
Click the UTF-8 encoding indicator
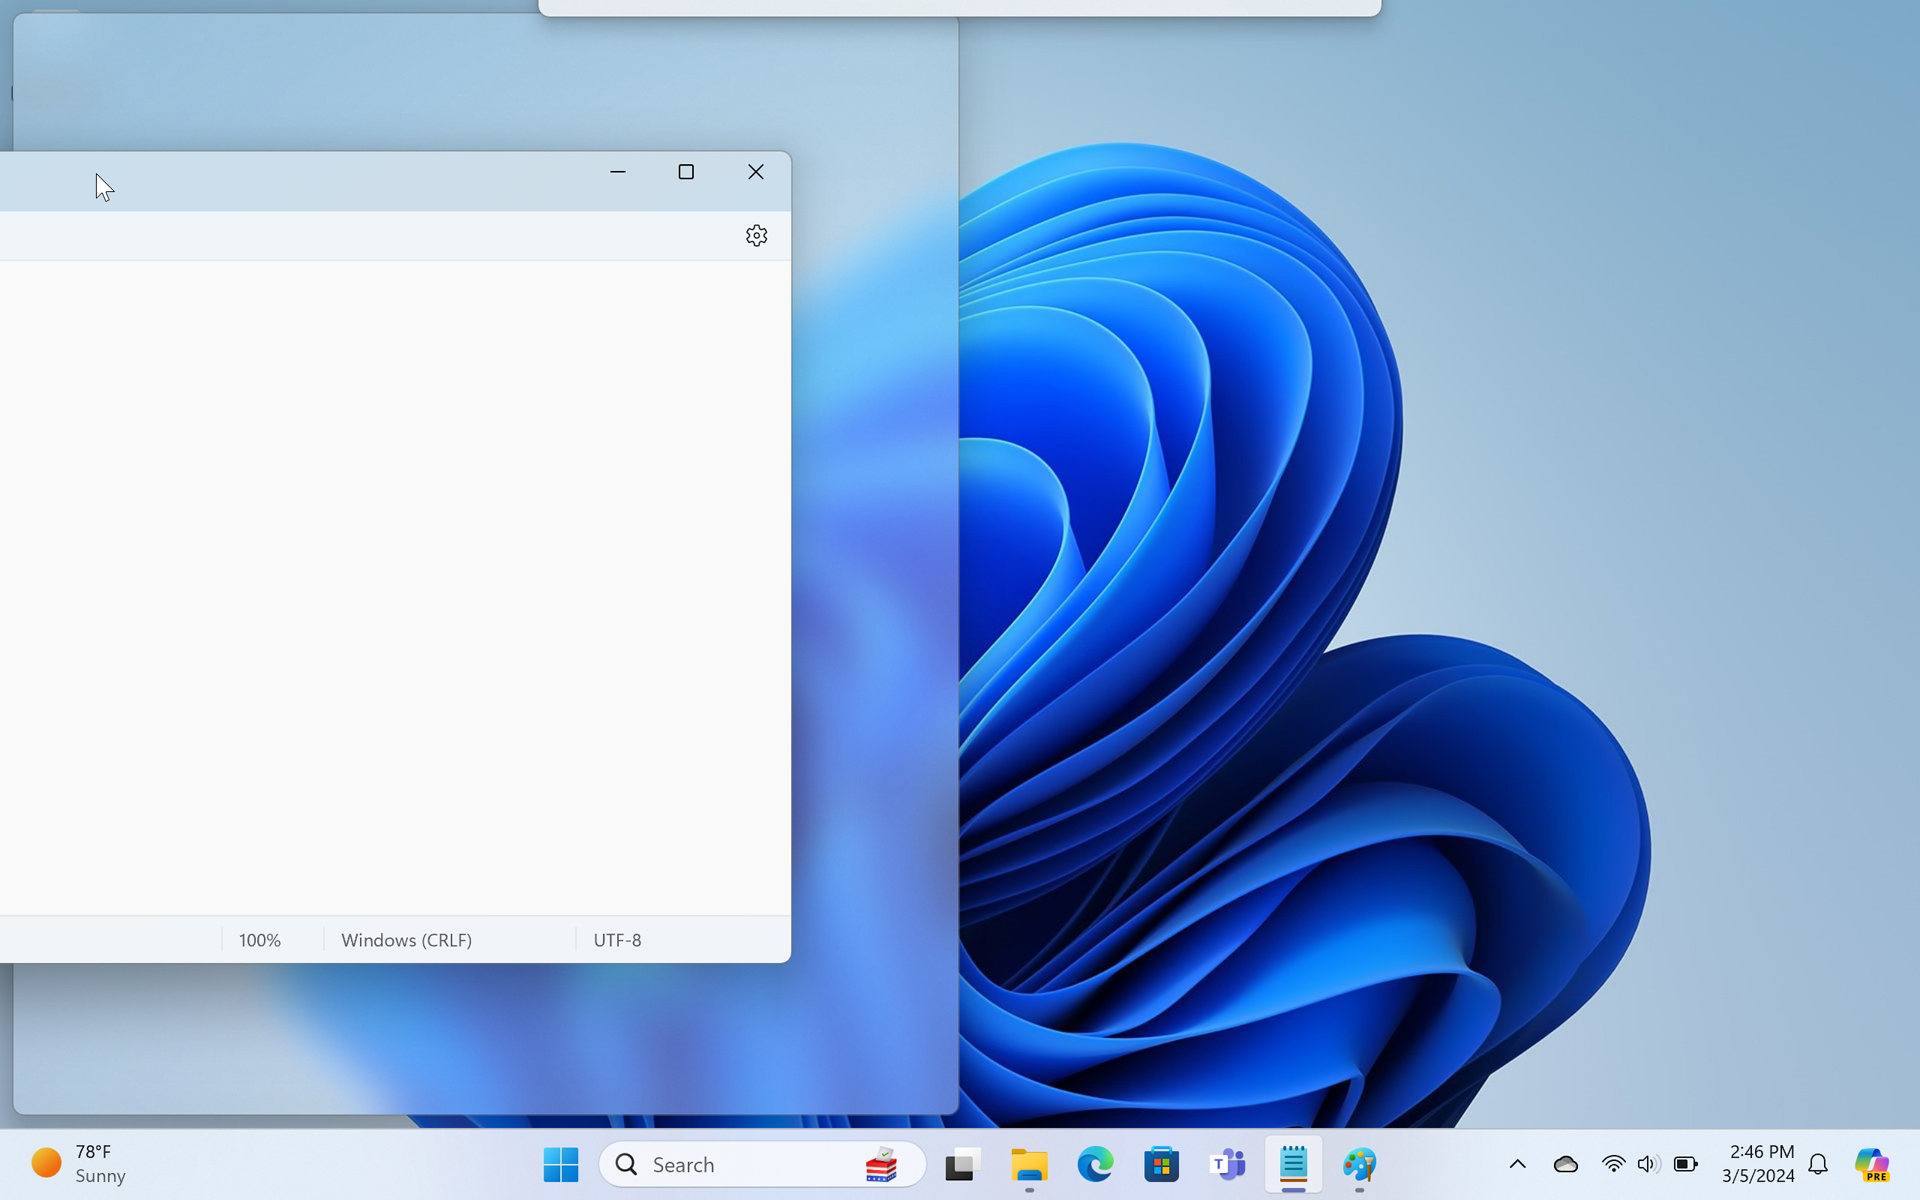(617, 940)
